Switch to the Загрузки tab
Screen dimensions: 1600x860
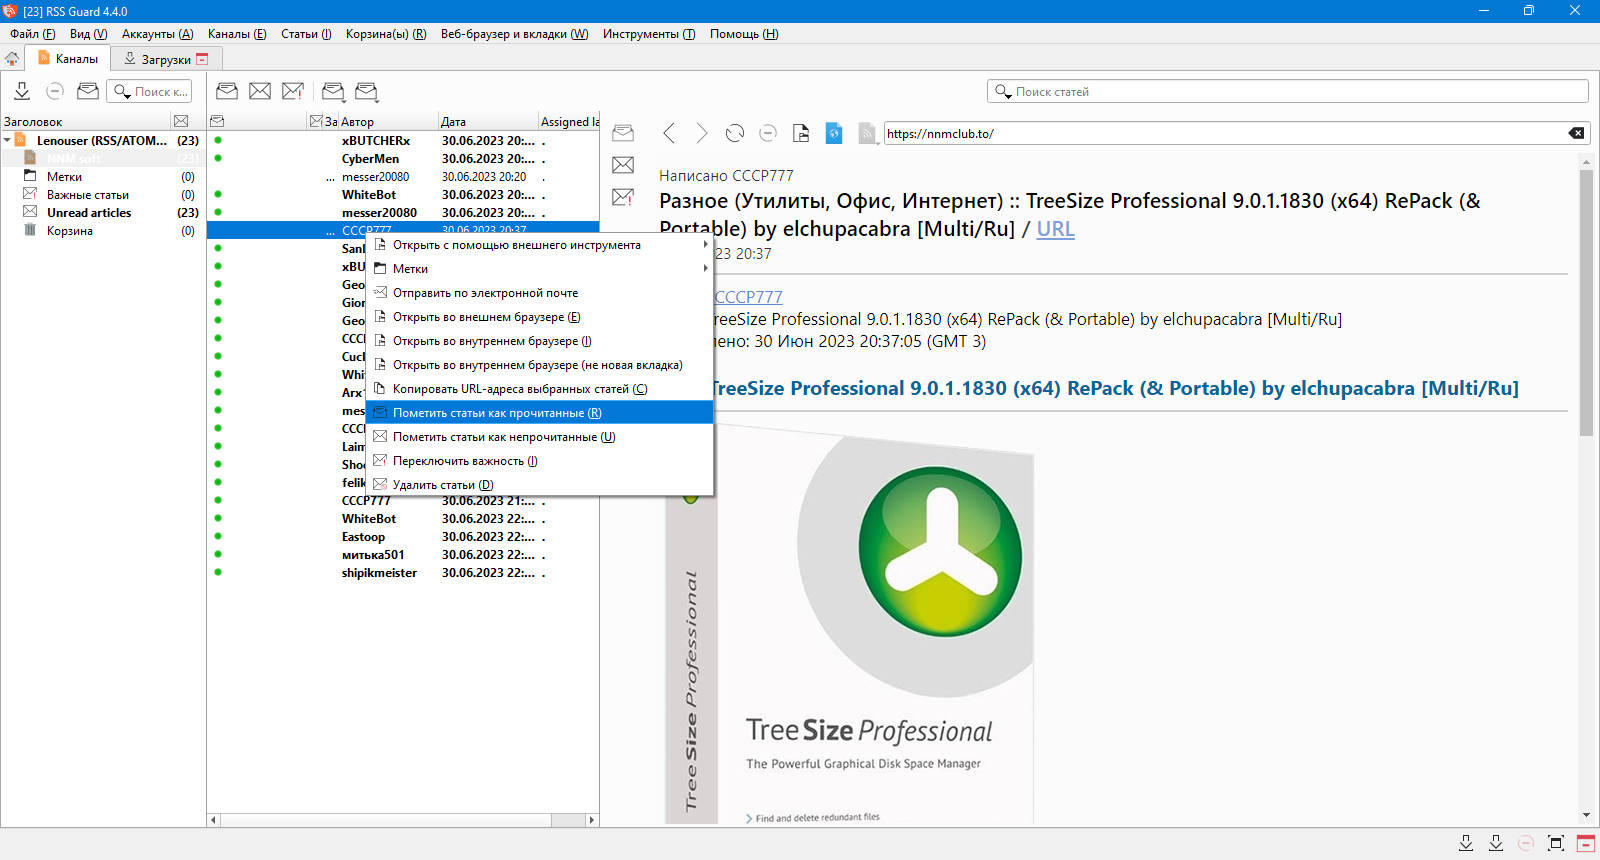pyautogui.click(x=165, y=59)
